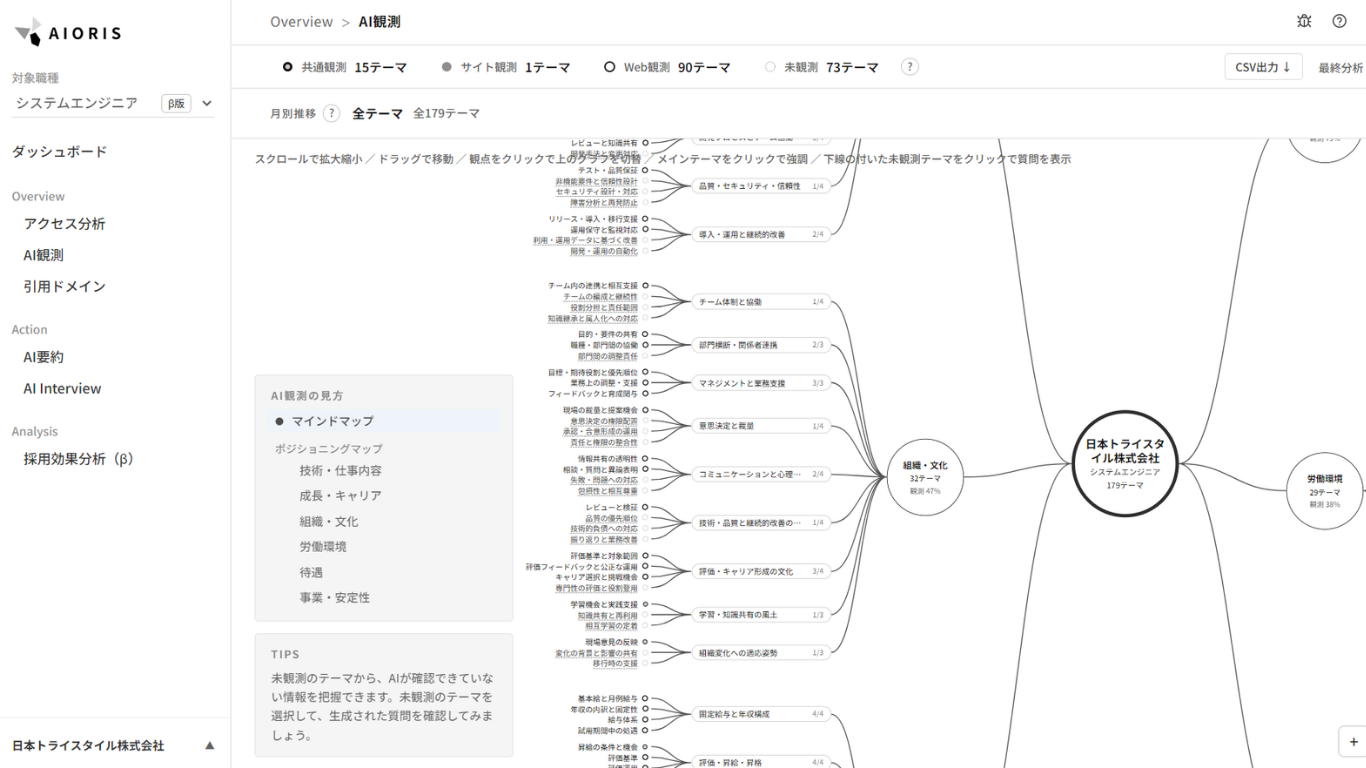The height and width of the screenshot is (768, 1366).
Task: Click the 組織・文化 32テーマ circle node
Action: 925,477
